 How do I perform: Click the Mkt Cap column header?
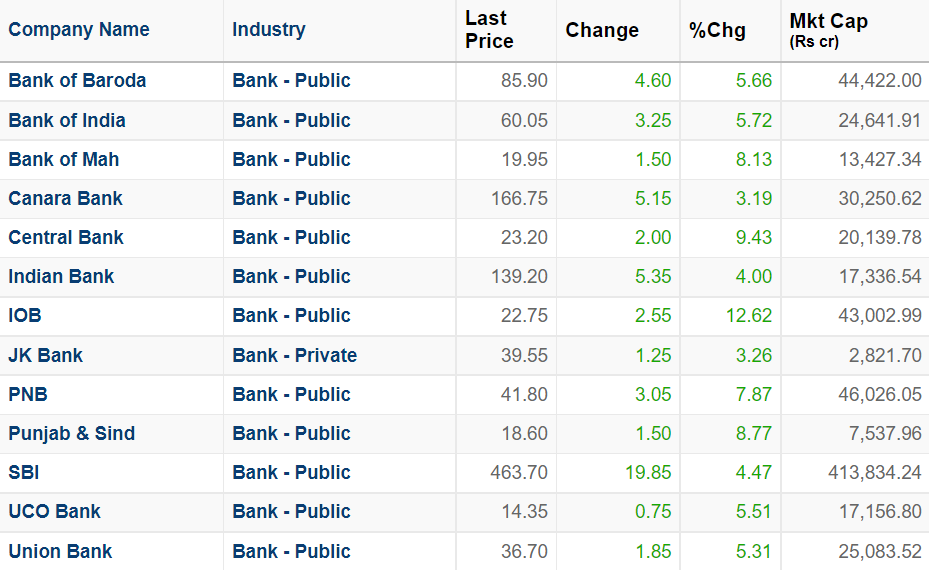pyautogui.click(x=828, y=22)
